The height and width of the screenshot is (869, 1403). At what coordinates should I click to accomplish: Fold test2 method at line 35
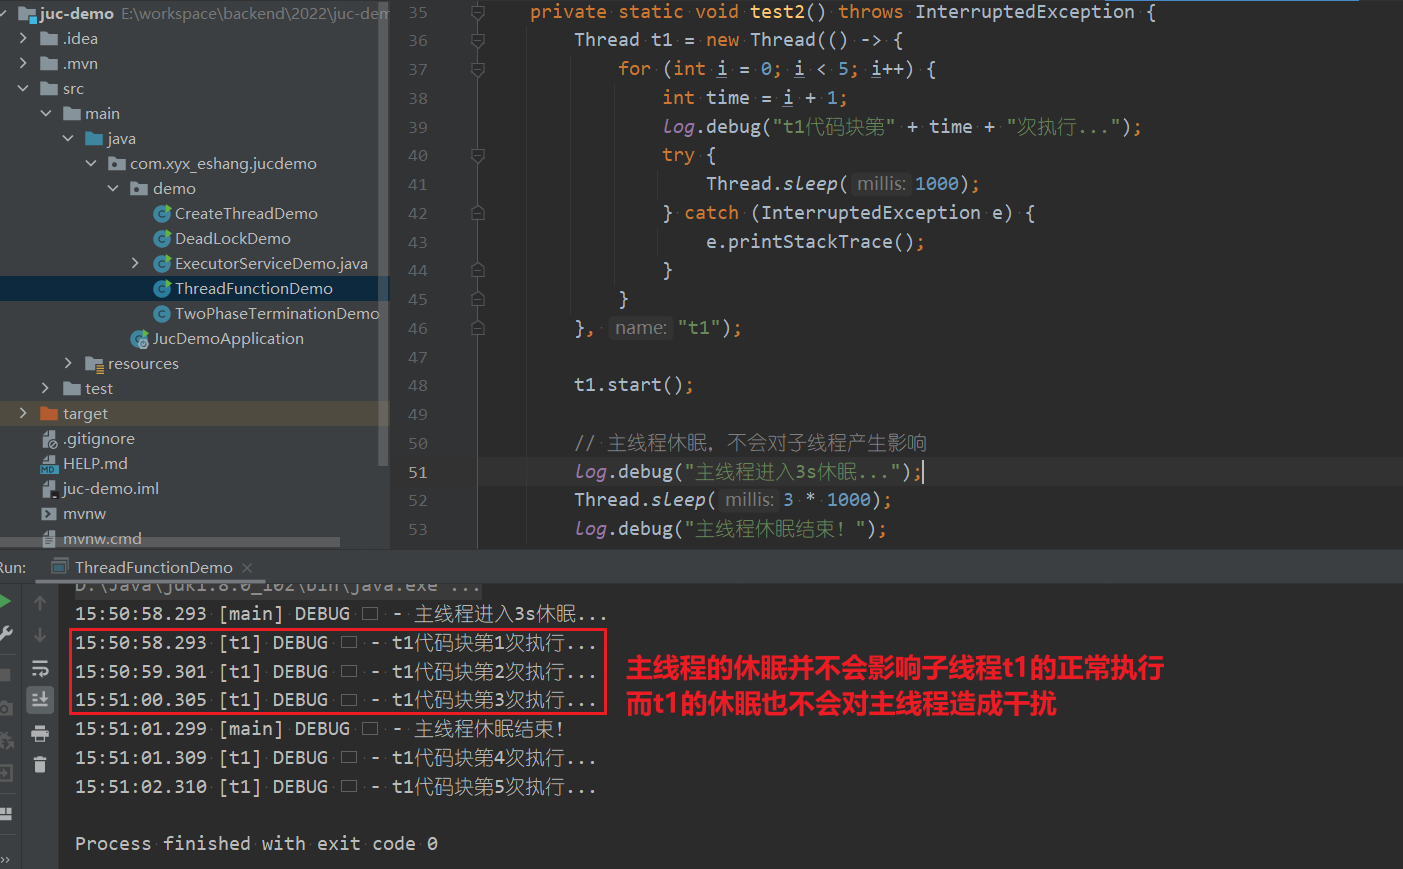(478, 12)
